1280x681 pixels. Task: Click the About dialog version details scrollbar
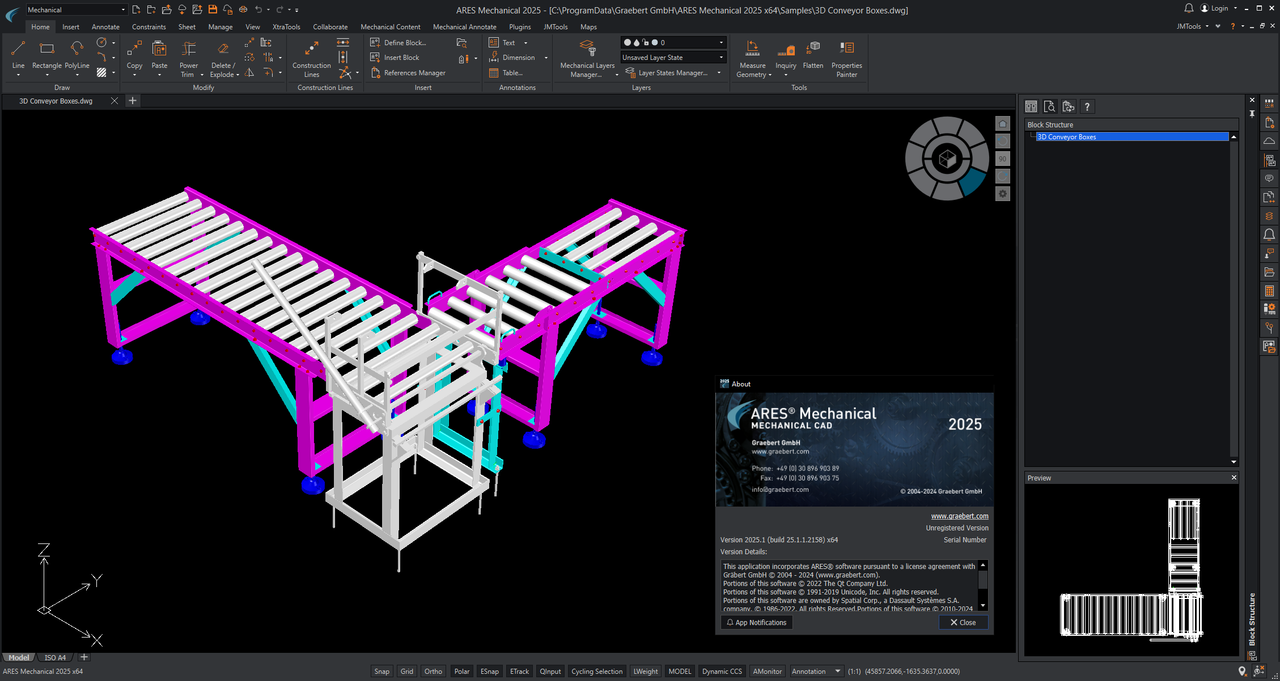point(983,585)
